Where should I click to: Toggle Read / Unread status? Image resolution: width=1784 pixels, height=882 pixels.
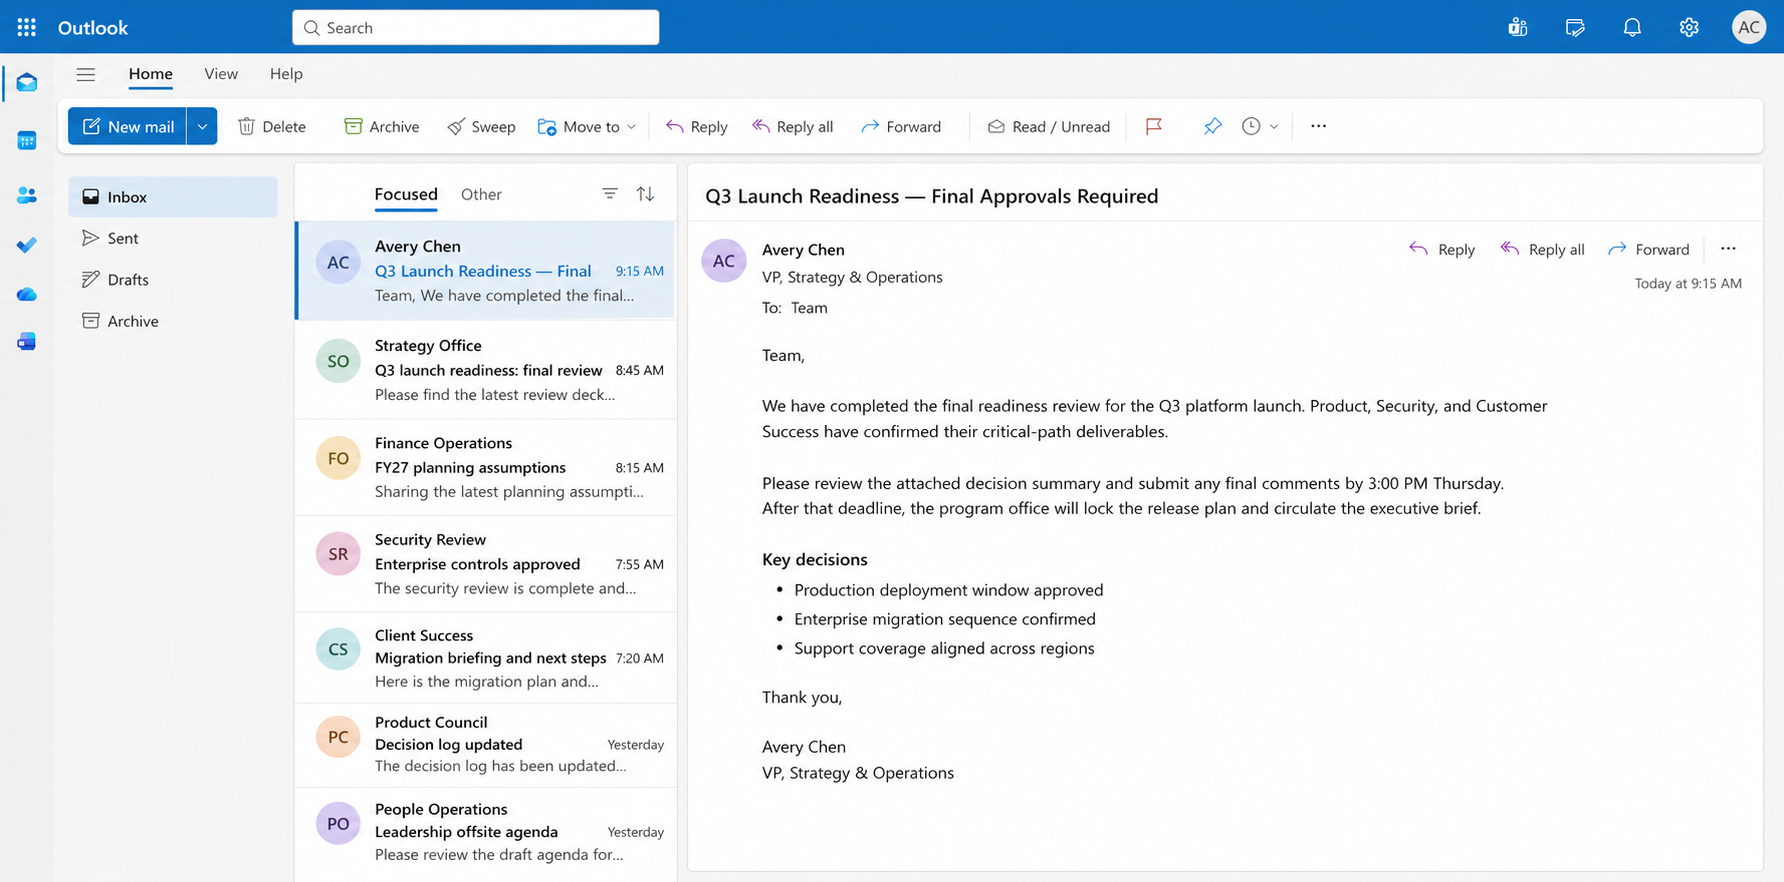pyautogui.click(x=1049, y=126)
